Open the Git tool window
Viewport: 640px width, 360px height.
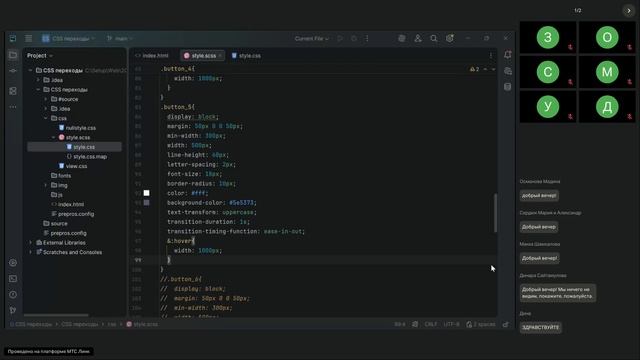tap(13, 310)
